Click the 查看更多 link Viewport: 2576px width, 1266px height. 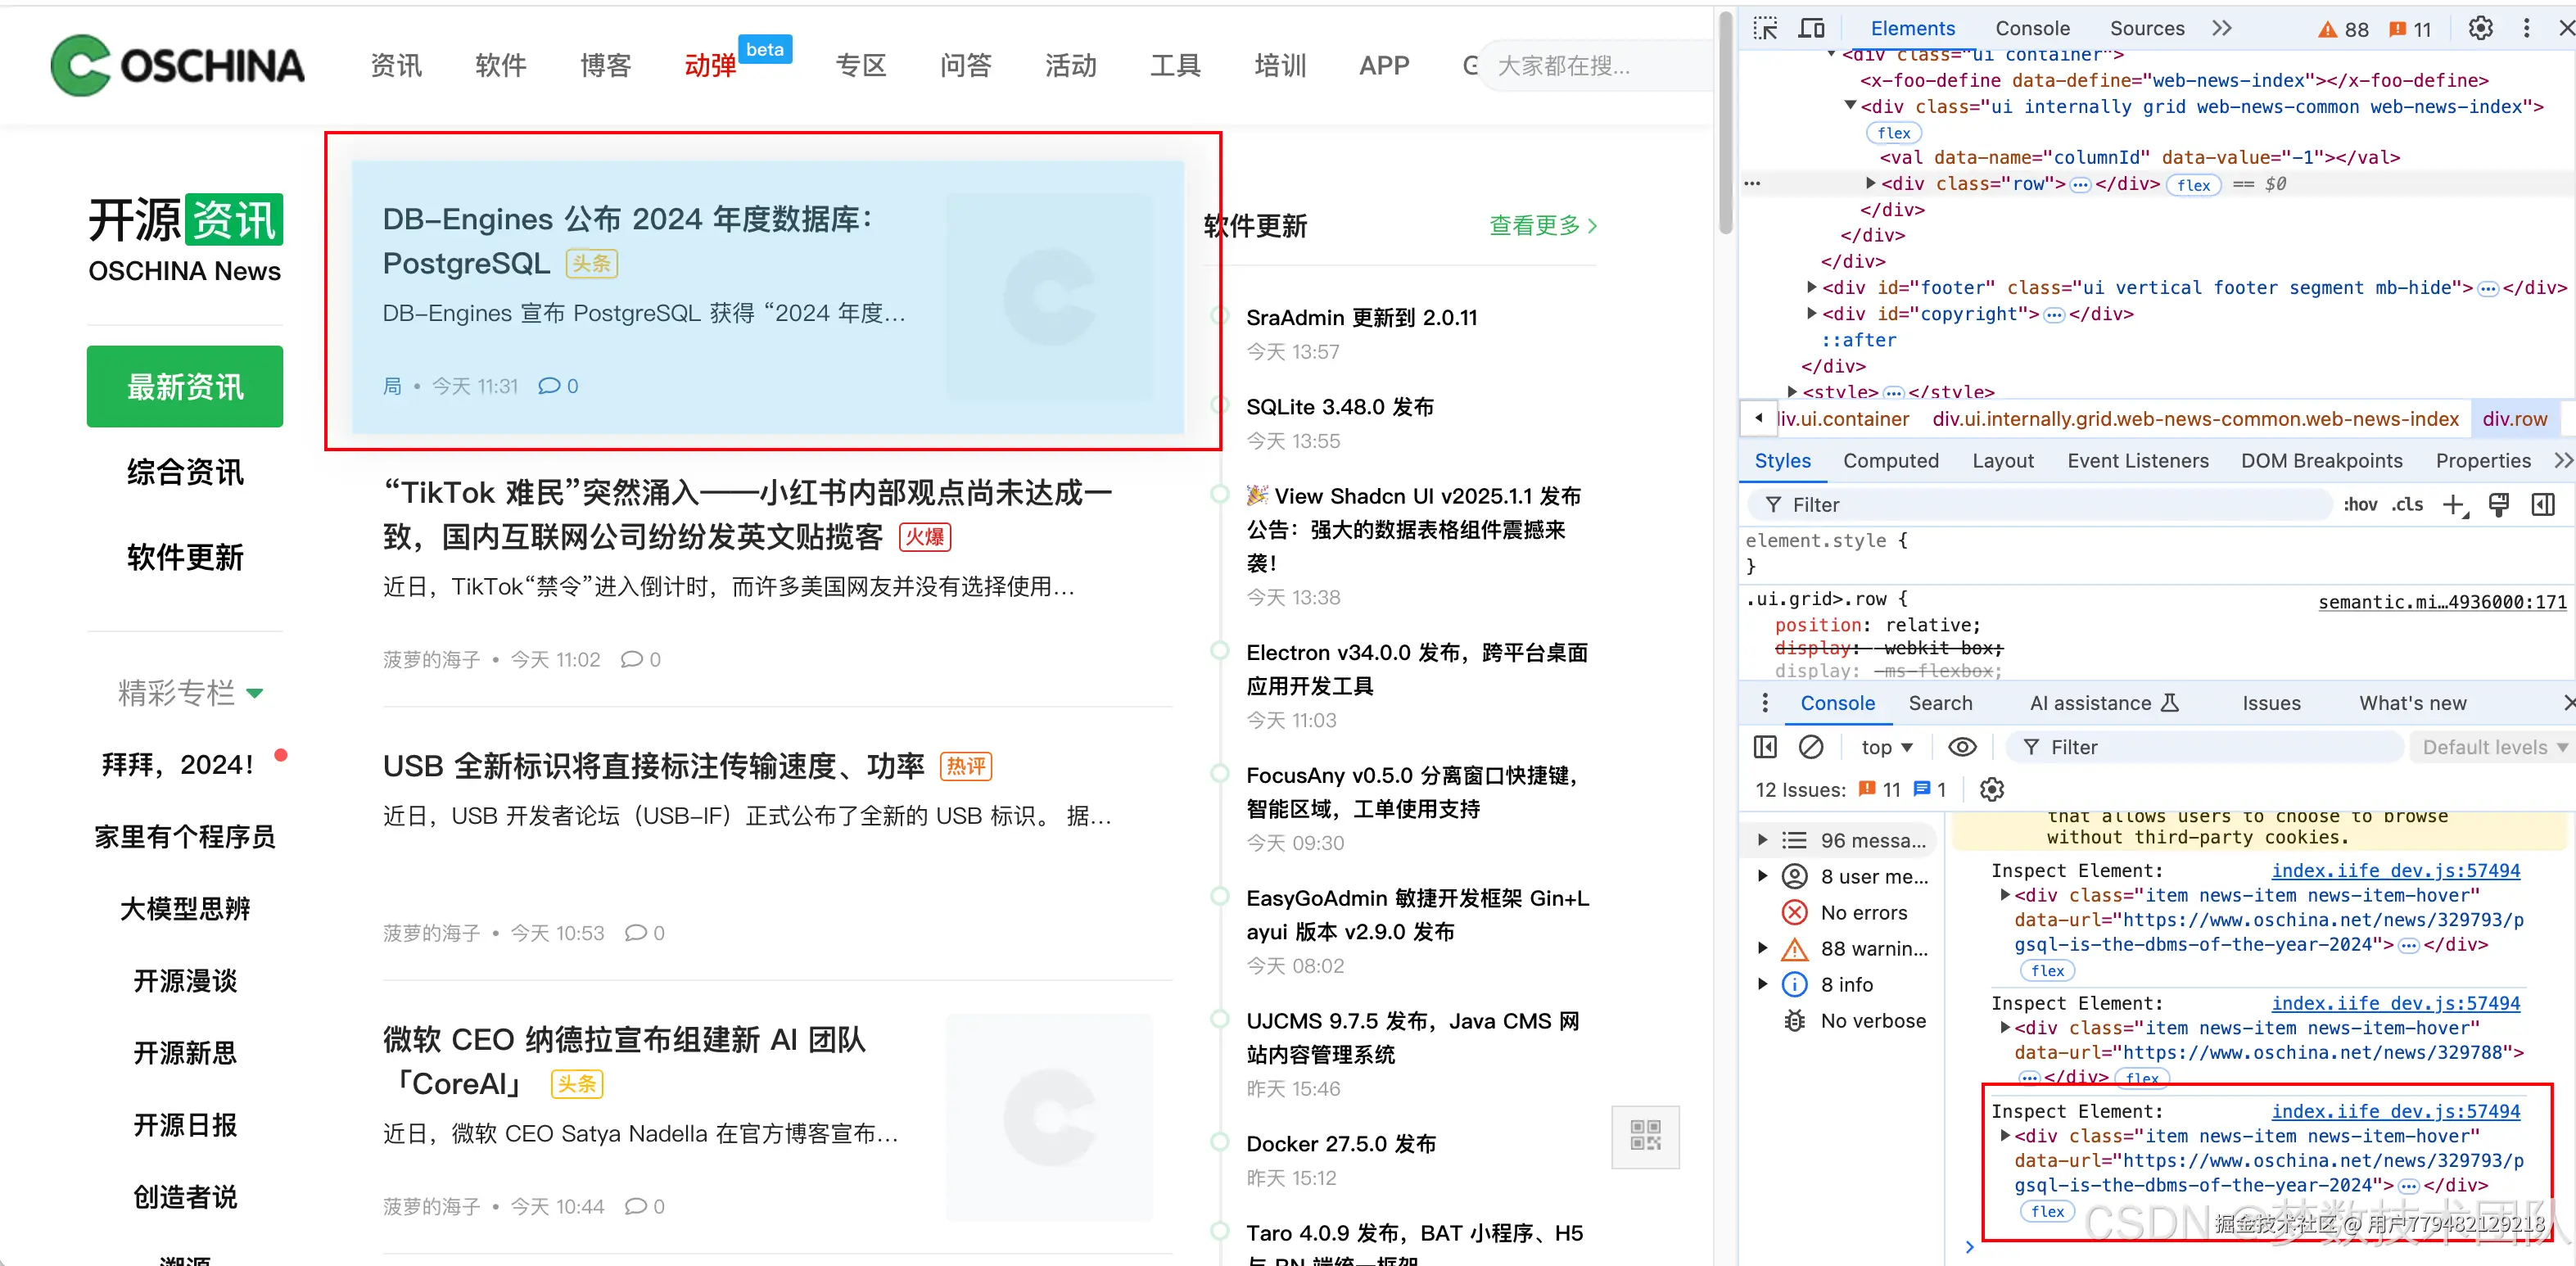click(x=1542, y=226)
